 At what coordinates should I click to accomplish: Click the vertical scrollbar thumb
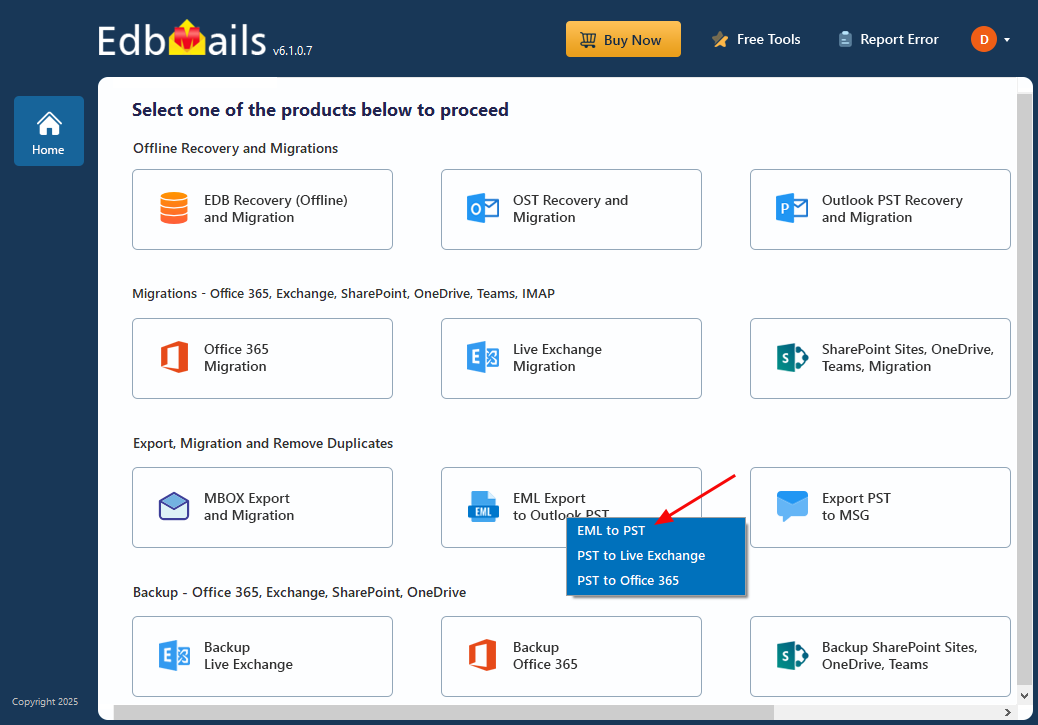coord(1024,387)
